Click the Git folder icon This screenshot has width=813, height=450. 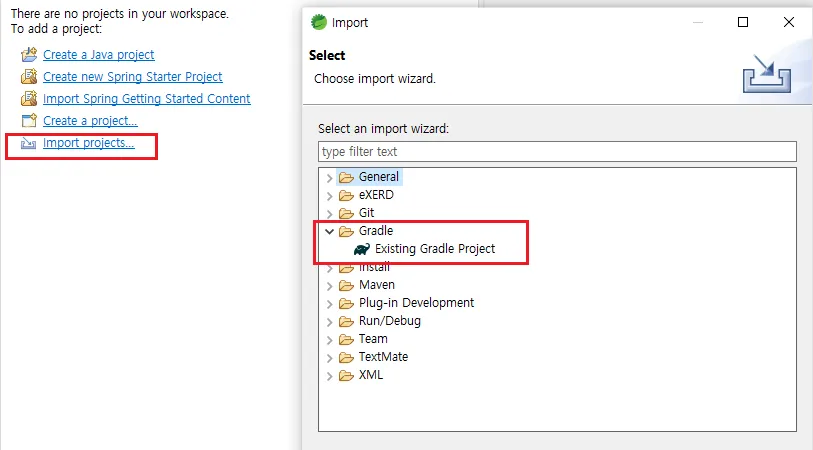(346, 214)
